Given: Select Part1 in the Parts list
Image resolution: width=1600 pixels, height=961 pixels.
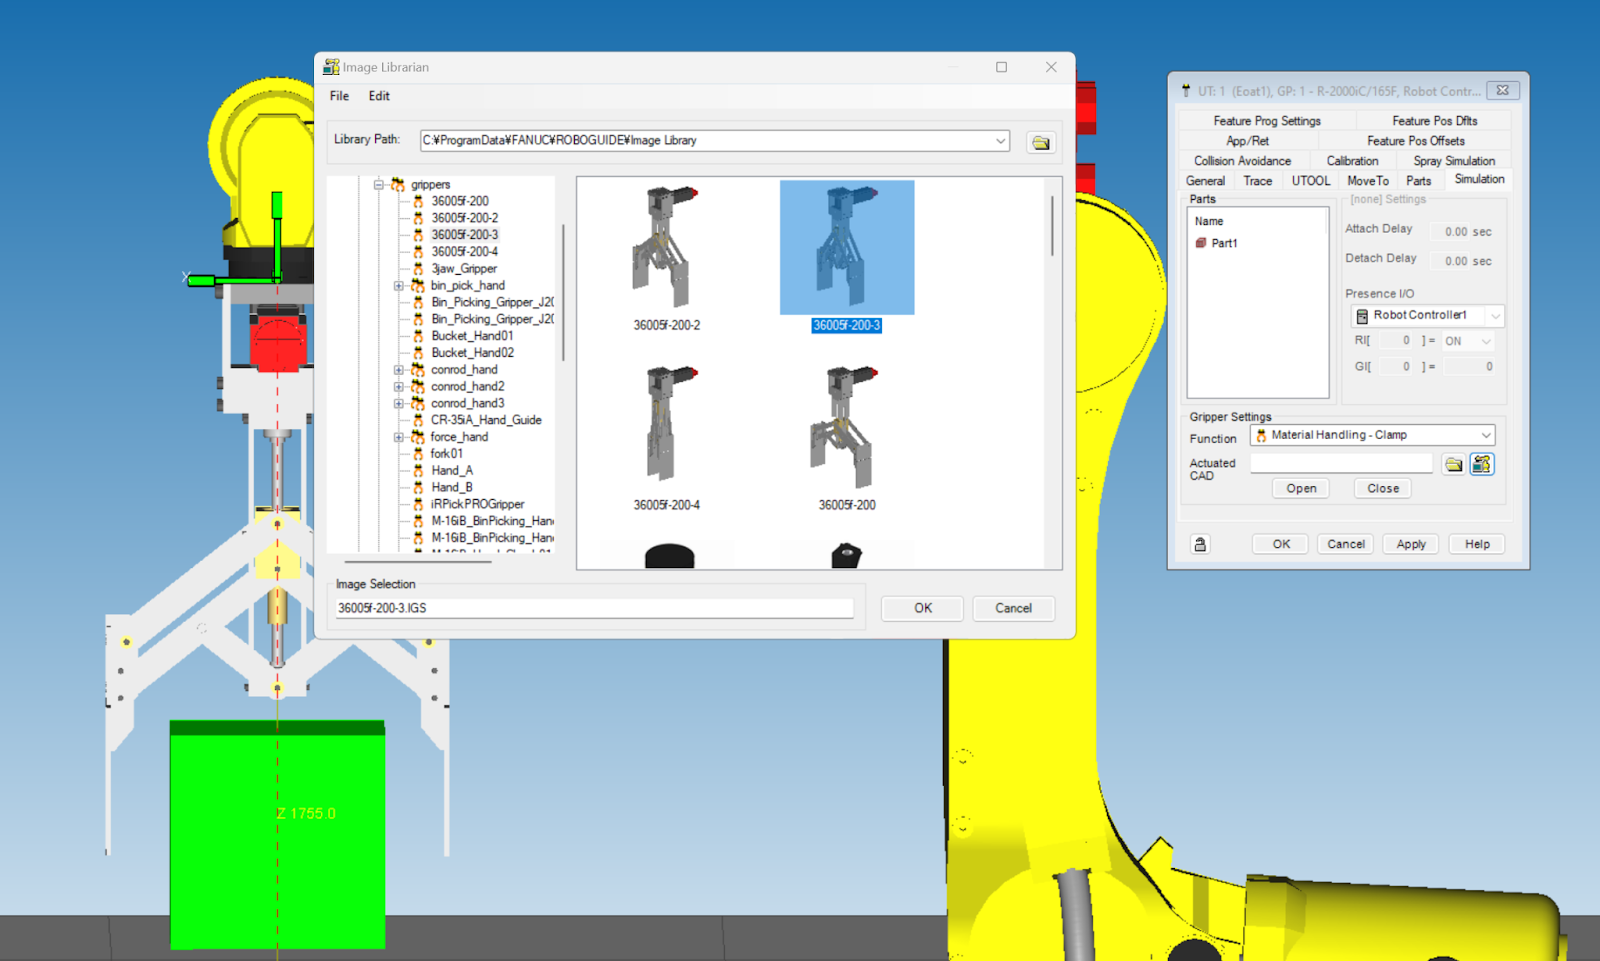Looking at the screenshot, I should pyautogui.click(x=1224, y=243).
